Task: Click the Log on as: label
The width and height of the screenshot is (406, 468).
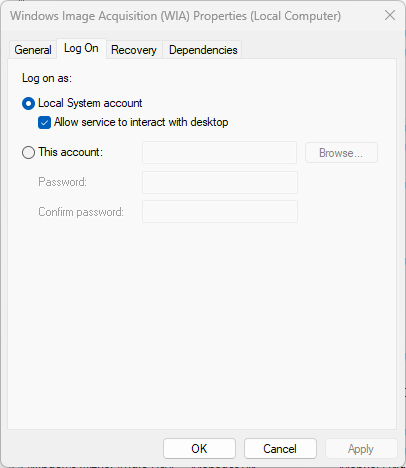Action: 47,78
